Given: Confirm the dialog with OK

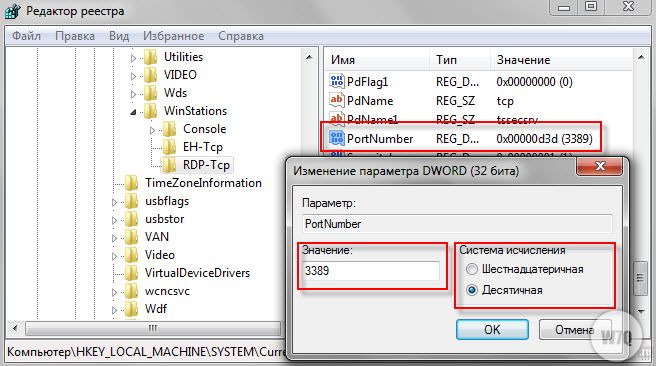Looking at the screenshot, I should click(492, 330).
